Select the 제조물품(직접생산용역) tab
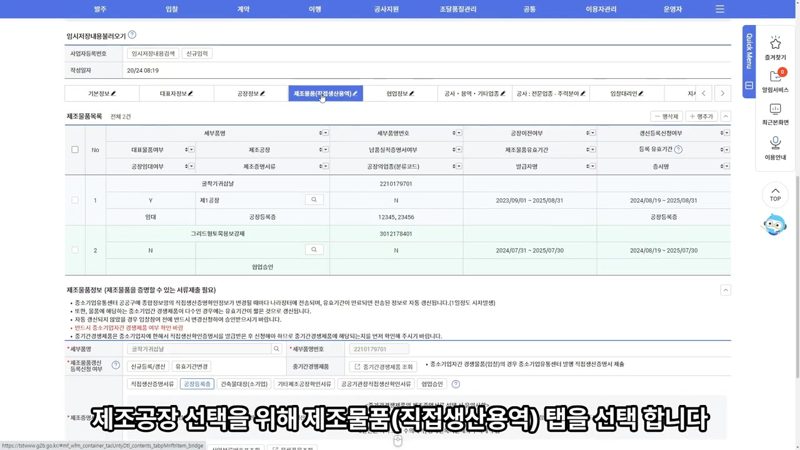The width and height of the screenshot is (800, 450). pos(326,93)
